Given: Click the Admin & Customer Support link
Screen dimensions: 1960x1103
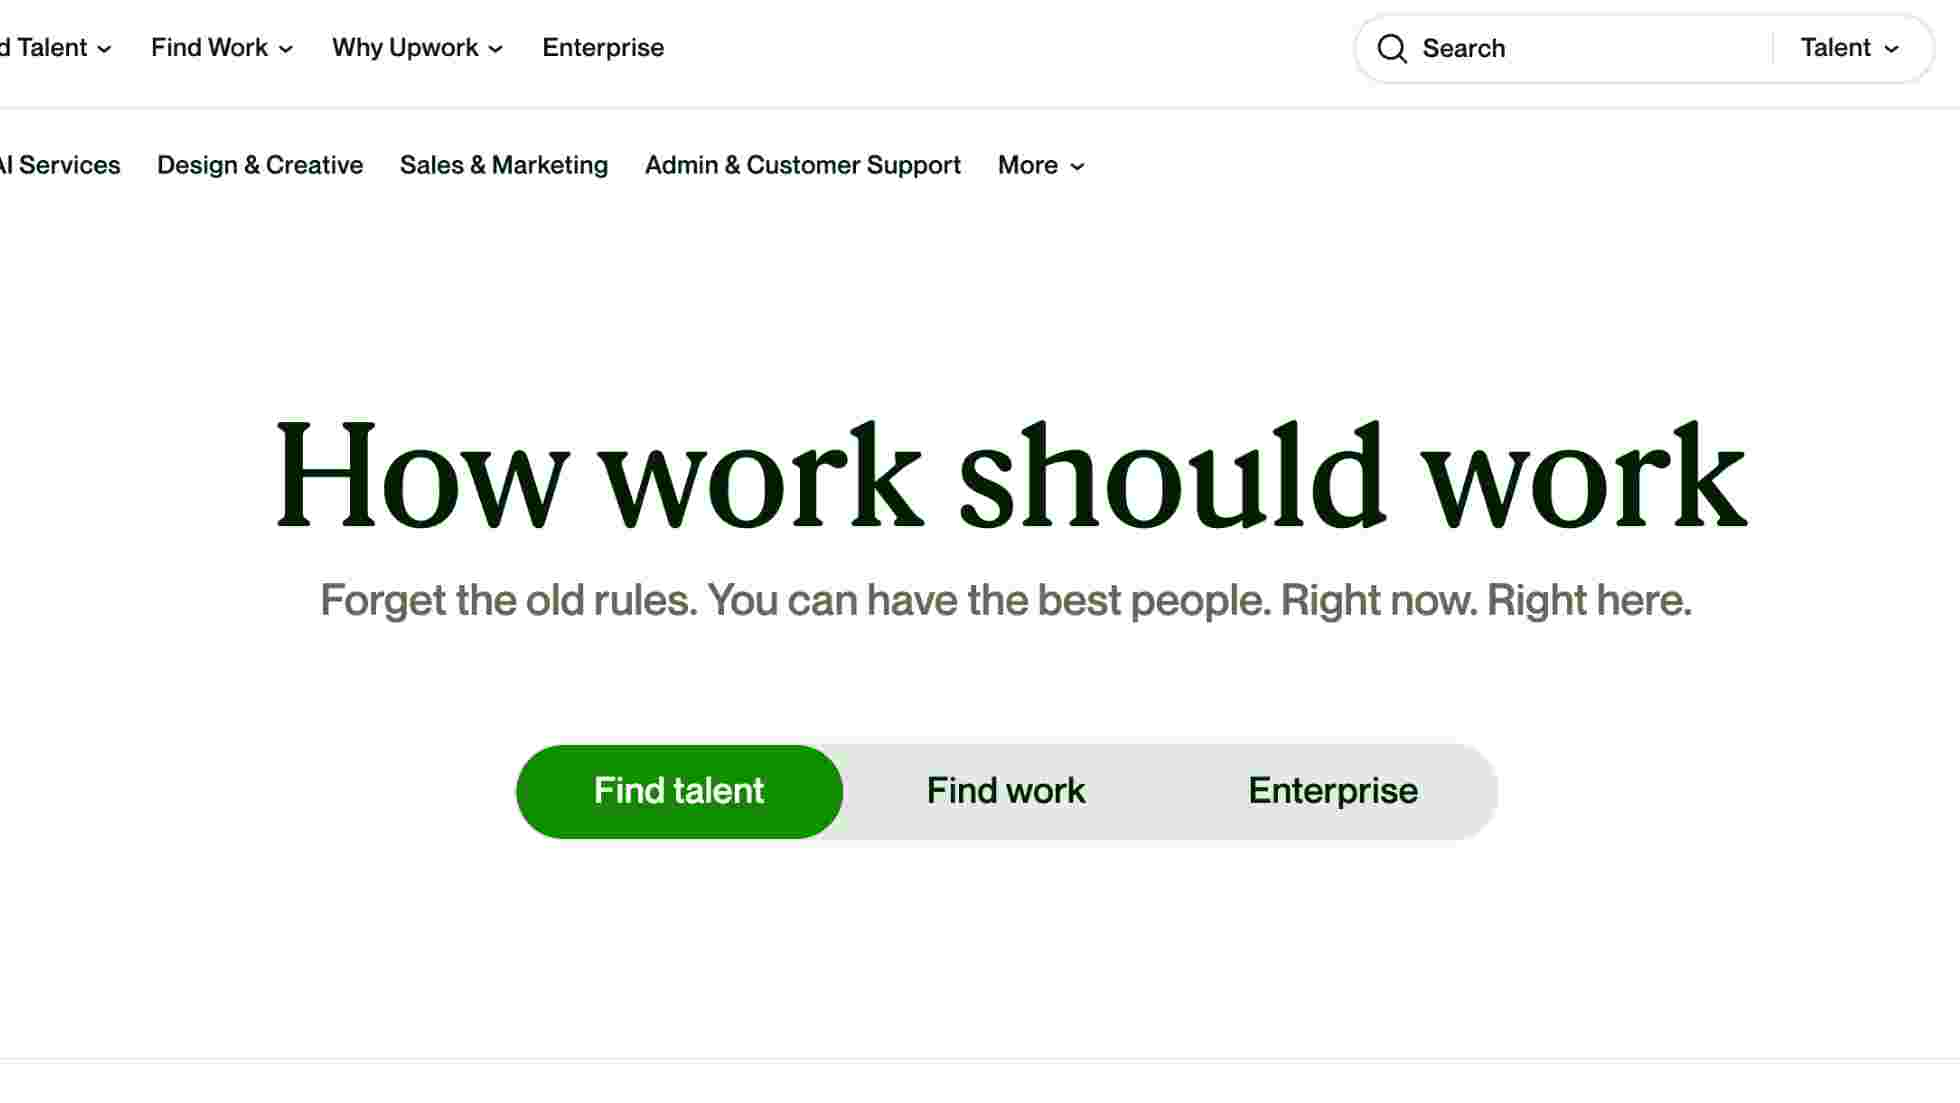Looking at the screenshot, I should [x=804, y=164].
